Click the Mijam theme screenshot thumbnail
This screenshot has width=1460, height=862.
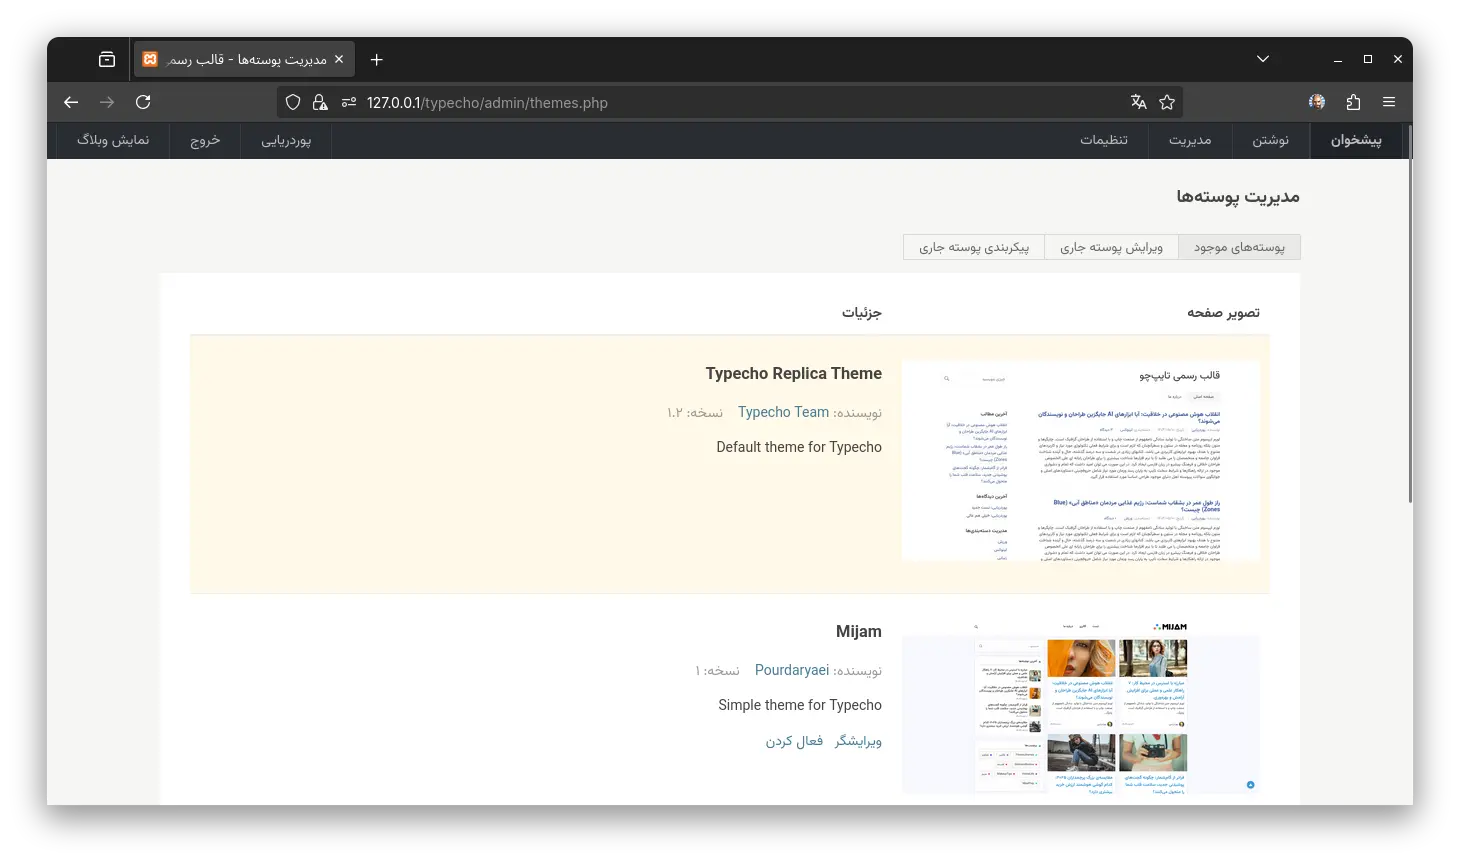coord(1080,708)
